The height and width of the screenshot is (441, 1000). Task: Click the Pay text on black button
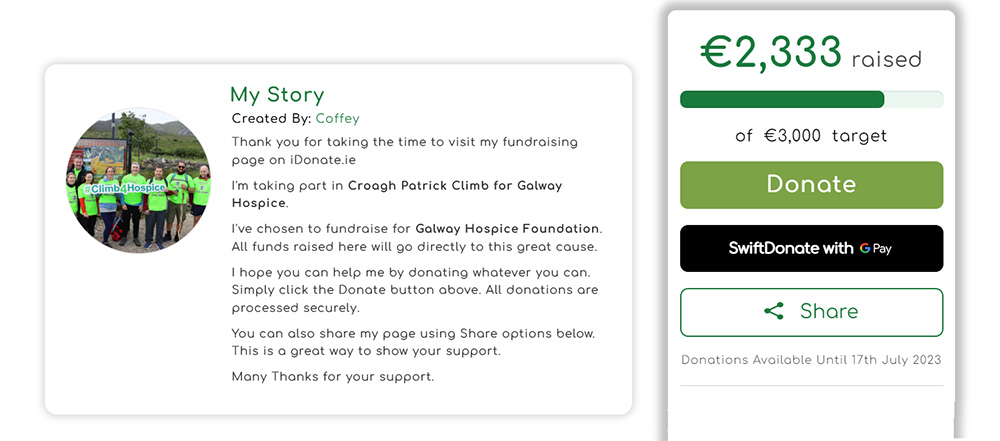883,250
